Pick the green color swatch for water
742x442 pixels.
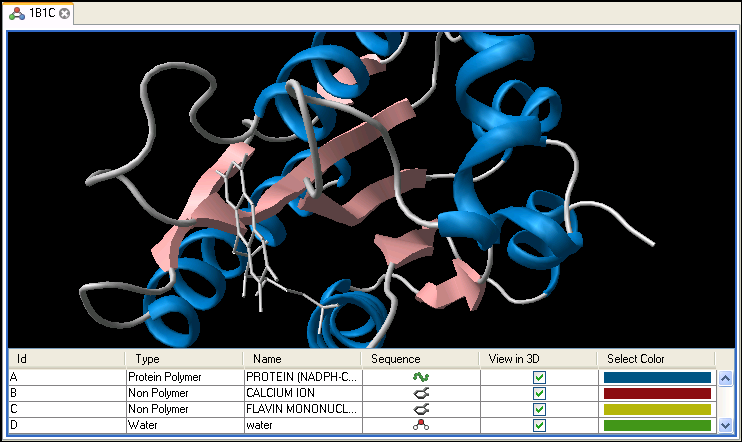657,425
